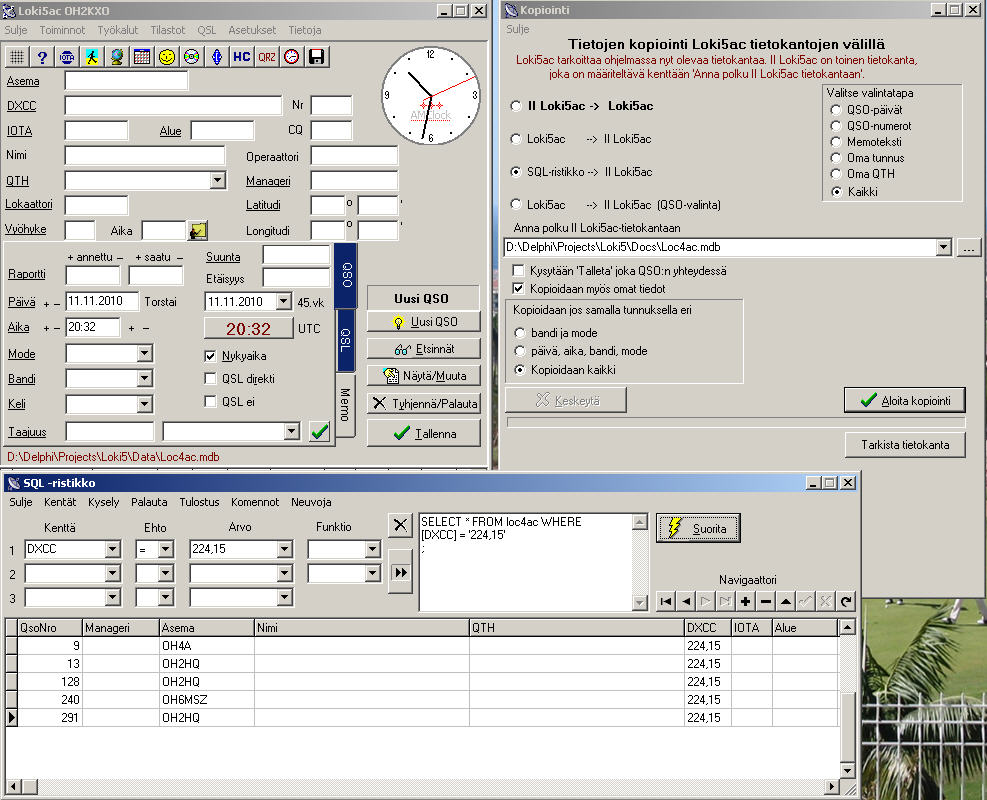
Task: Open the Tilastot menu
Action: 167,31
